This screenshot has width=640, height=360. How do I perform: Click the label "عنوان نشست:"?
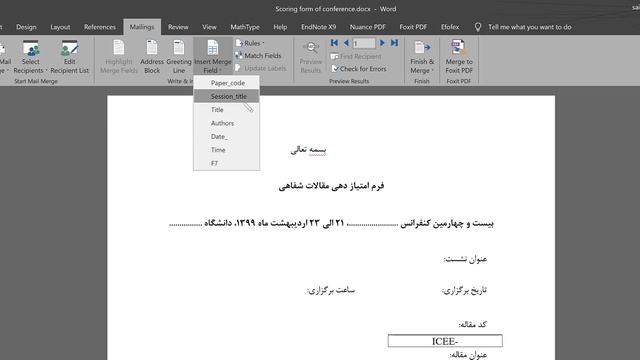point(465,259)
